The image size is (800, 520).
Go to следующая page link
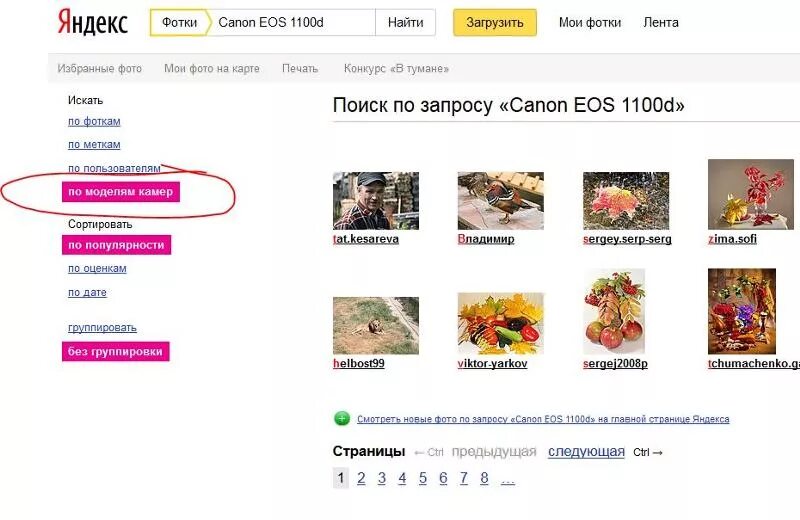(x=586, y=452)
